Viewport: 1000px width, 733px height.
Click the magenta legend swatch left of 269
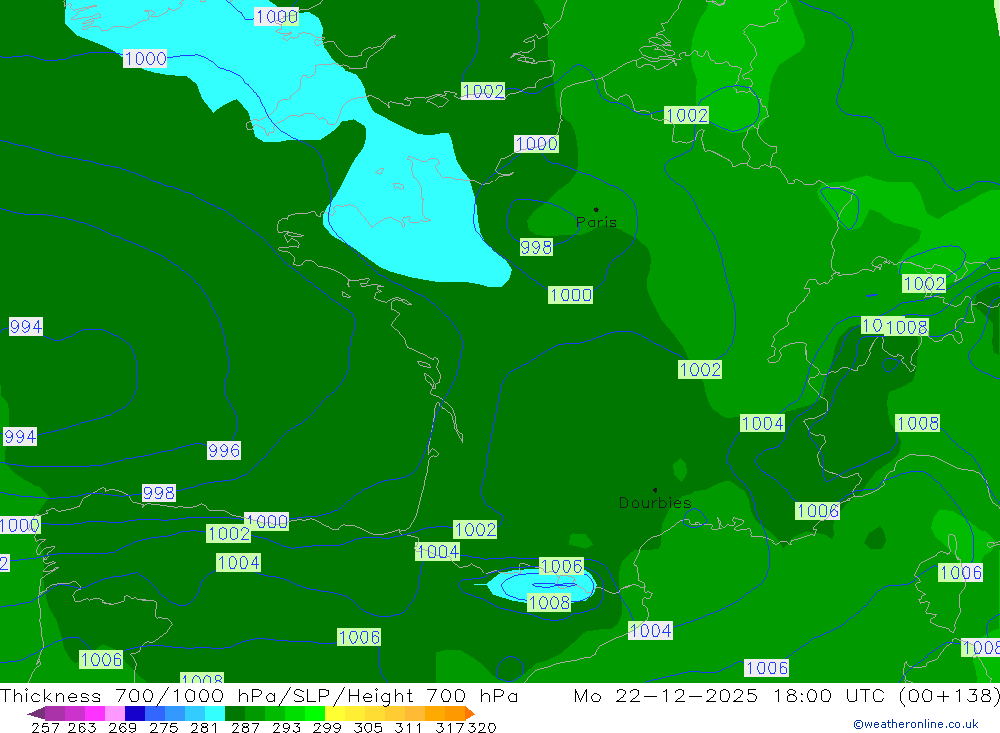click(93, 713)
